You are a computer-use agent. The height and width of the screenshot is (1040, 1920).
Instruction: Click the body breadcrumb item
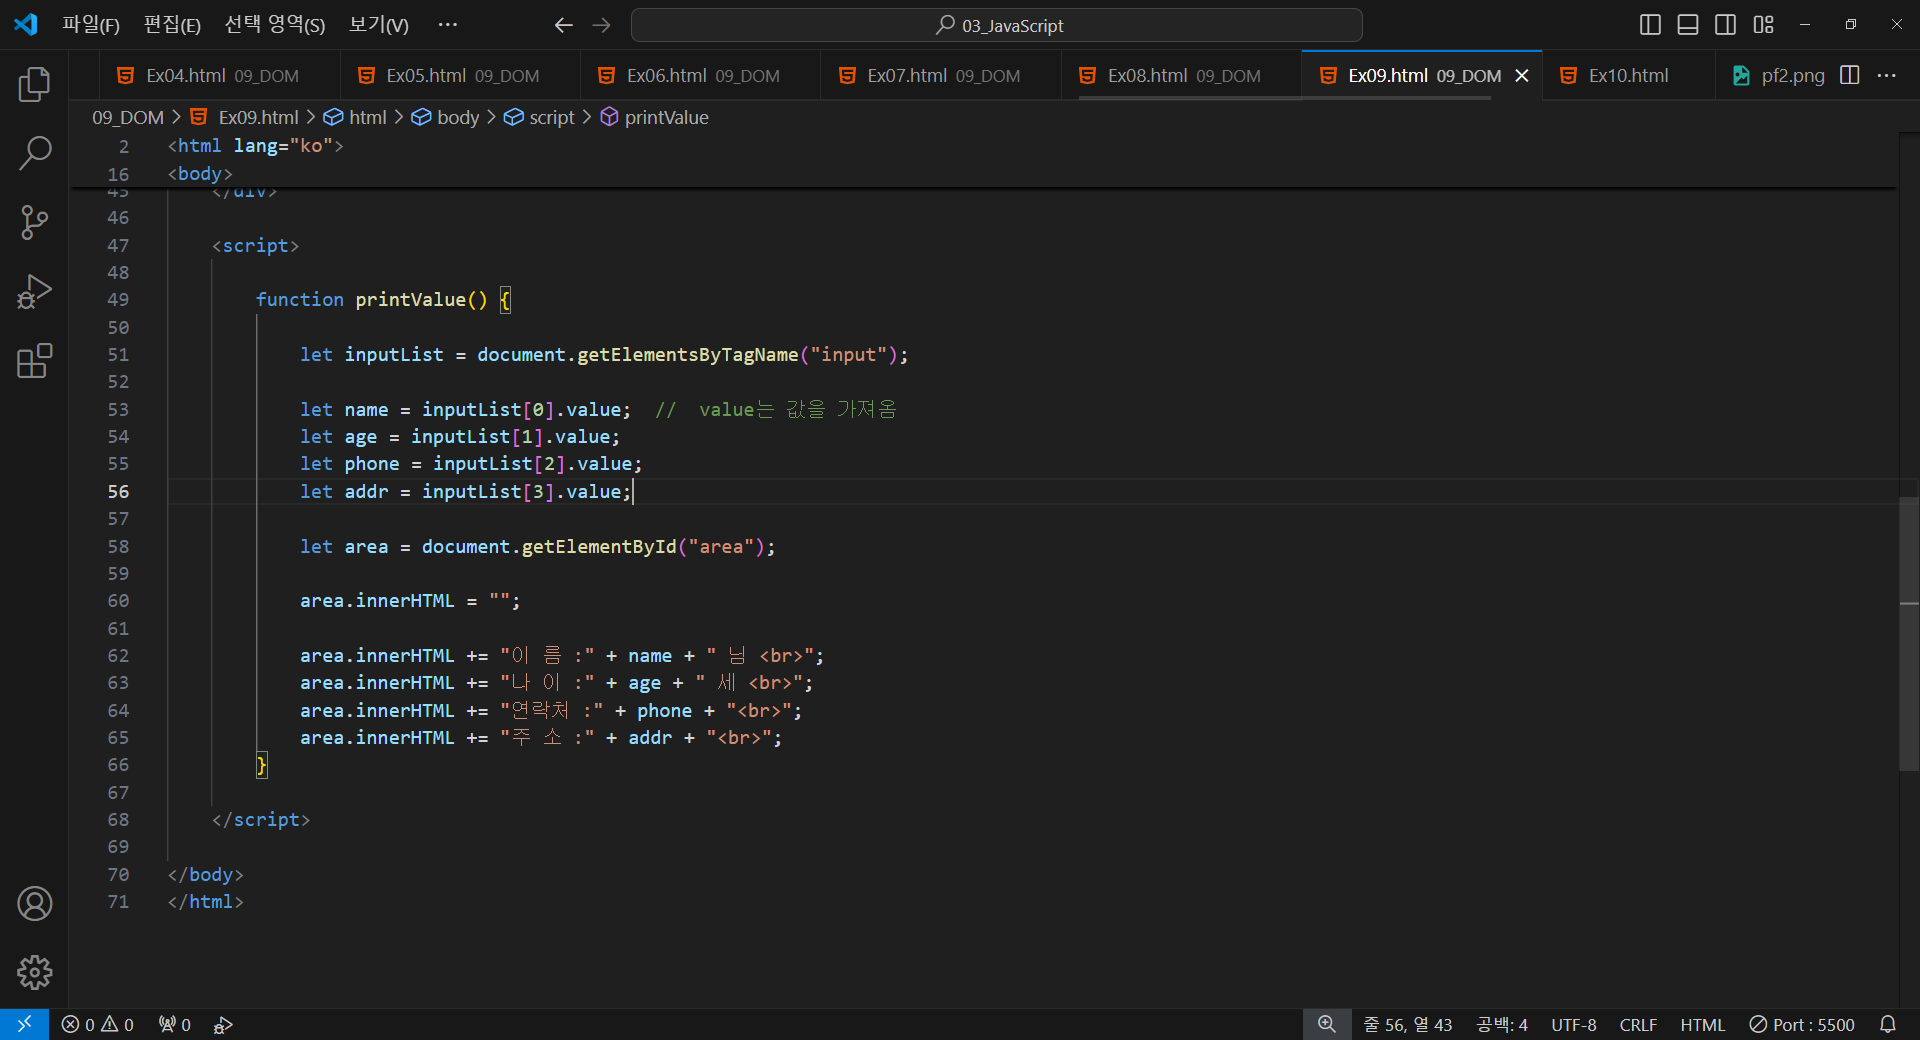pos(446,117)
